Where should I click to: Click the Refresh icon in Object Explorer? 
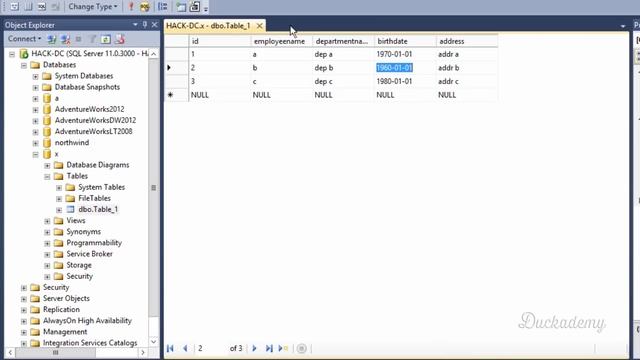click(x=106, y=39)
